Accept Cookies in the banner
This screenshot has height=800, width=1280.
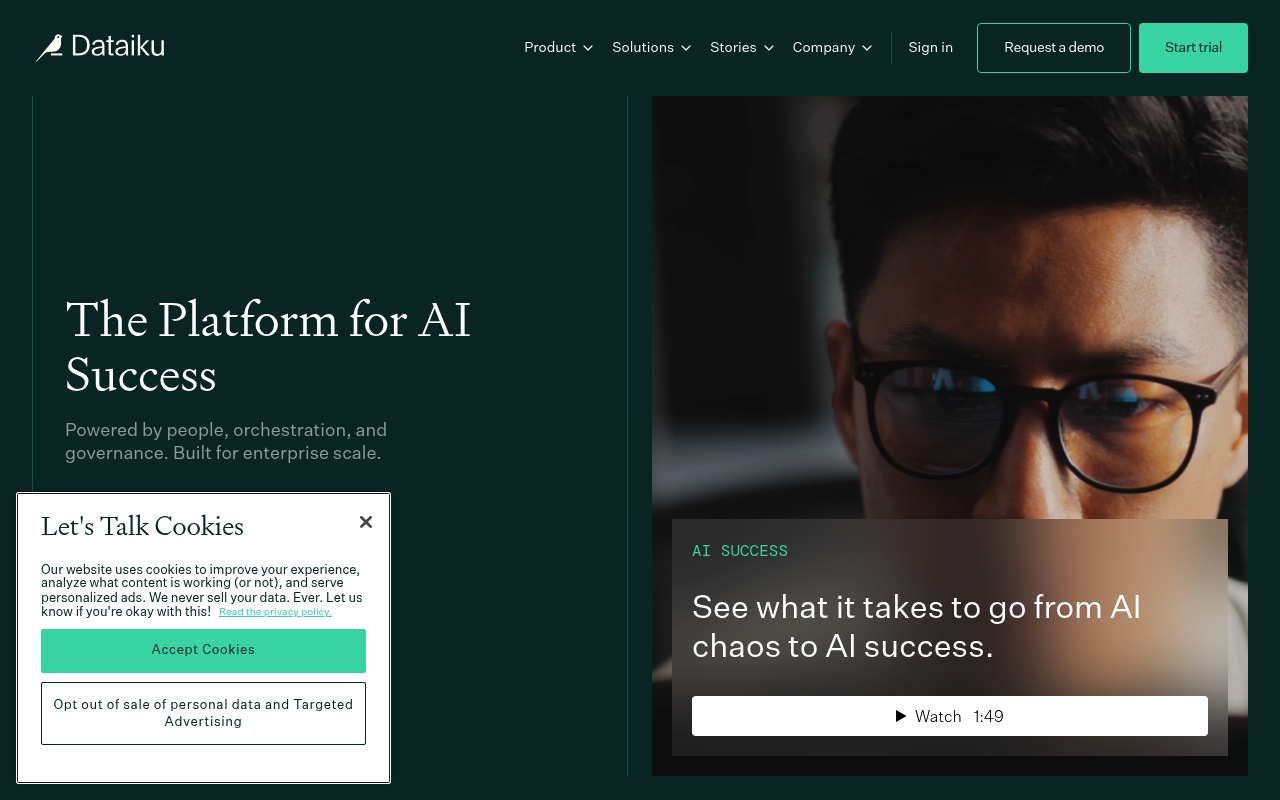203,650
